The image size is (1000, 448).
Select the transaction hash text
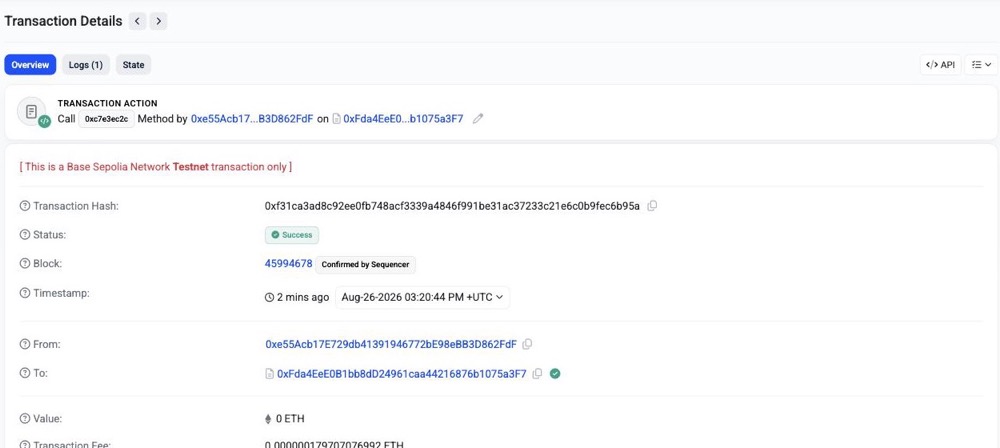coord(452,205)
